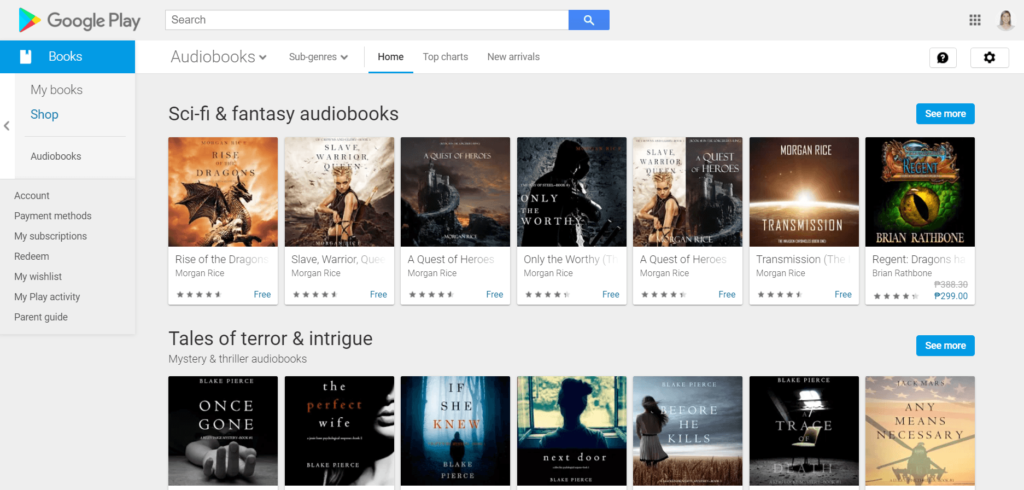Viewport: 1024px width, 490px height.
Task: Click Only the Worthy title text
Action: click(571, 259)
